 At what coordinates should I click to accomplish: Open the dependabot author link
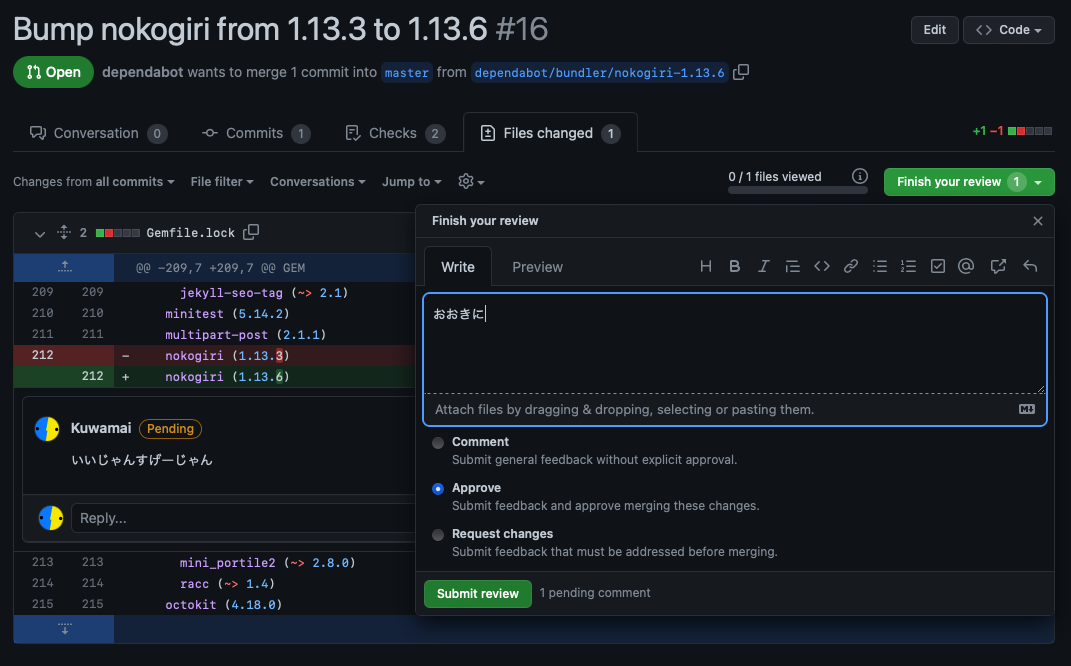tap(143, 72)
